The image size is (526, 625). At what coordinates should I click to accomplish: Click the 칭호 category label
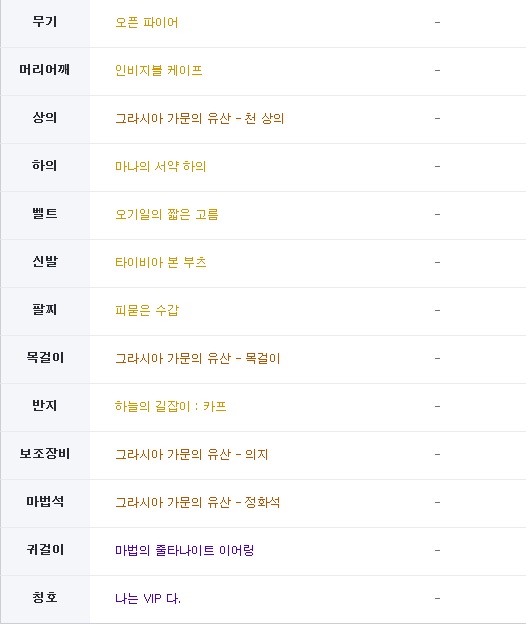point(45,598)
